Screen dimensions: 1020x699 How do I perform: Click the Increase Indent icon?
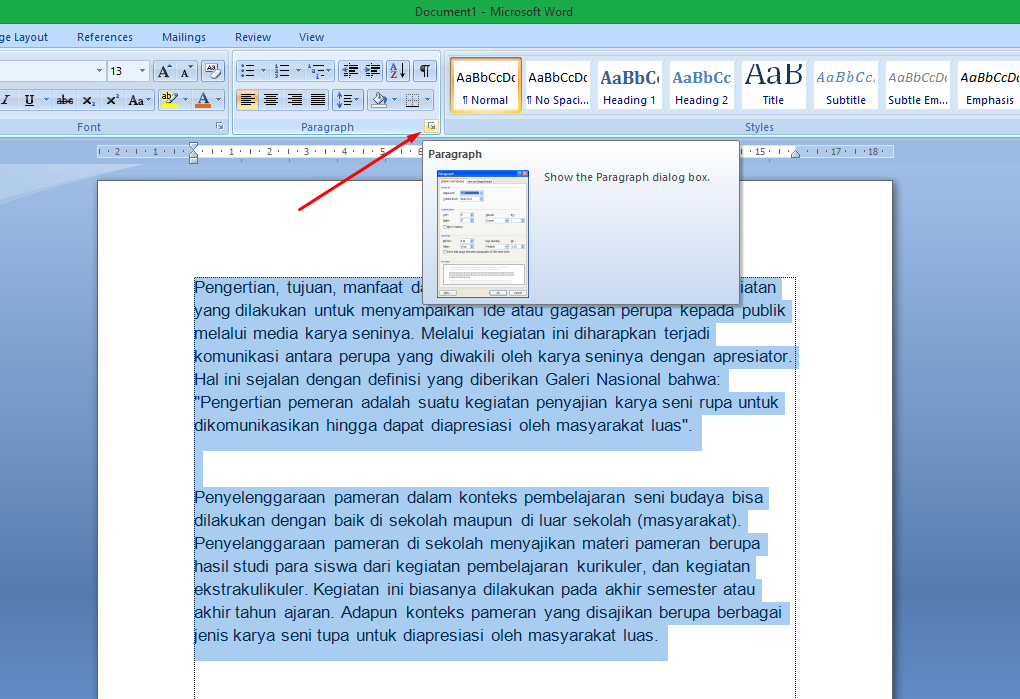[x=370, y=70]
